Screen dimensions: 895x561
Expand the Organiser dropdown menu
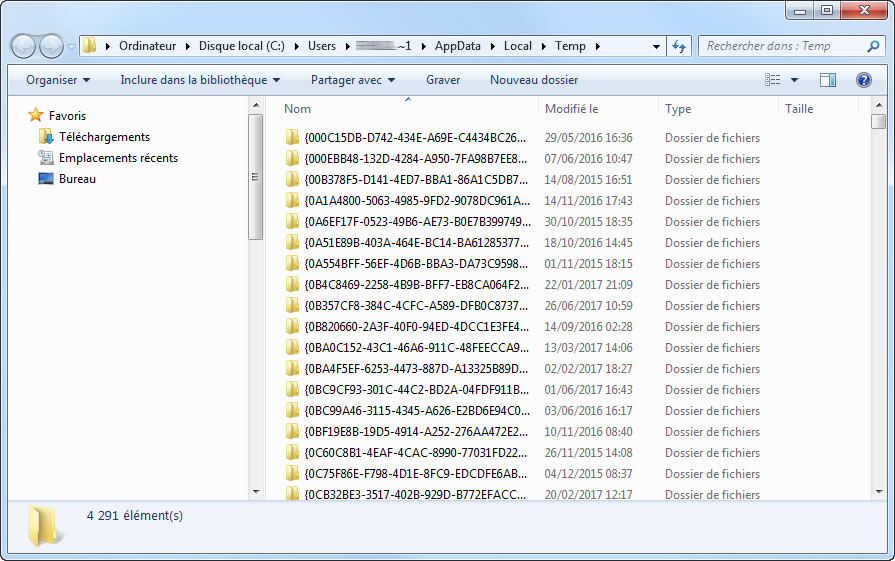(58, 80)
